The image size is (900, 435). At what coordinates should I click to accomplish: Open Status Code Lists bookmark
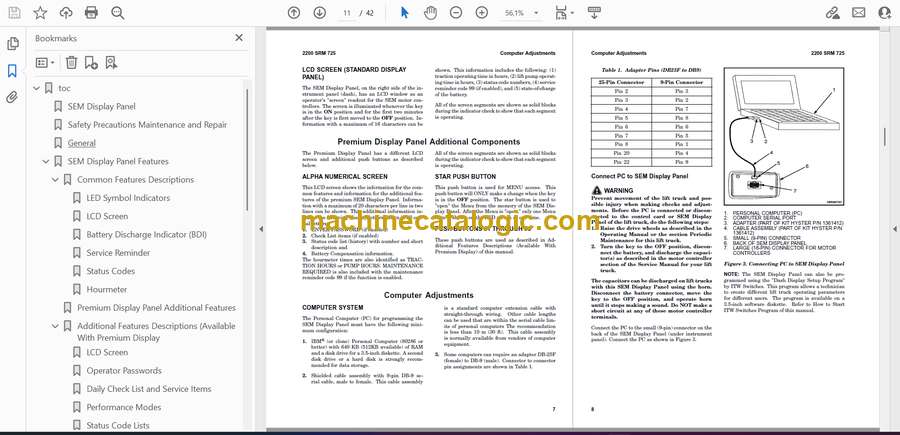(x=118, y=426)
